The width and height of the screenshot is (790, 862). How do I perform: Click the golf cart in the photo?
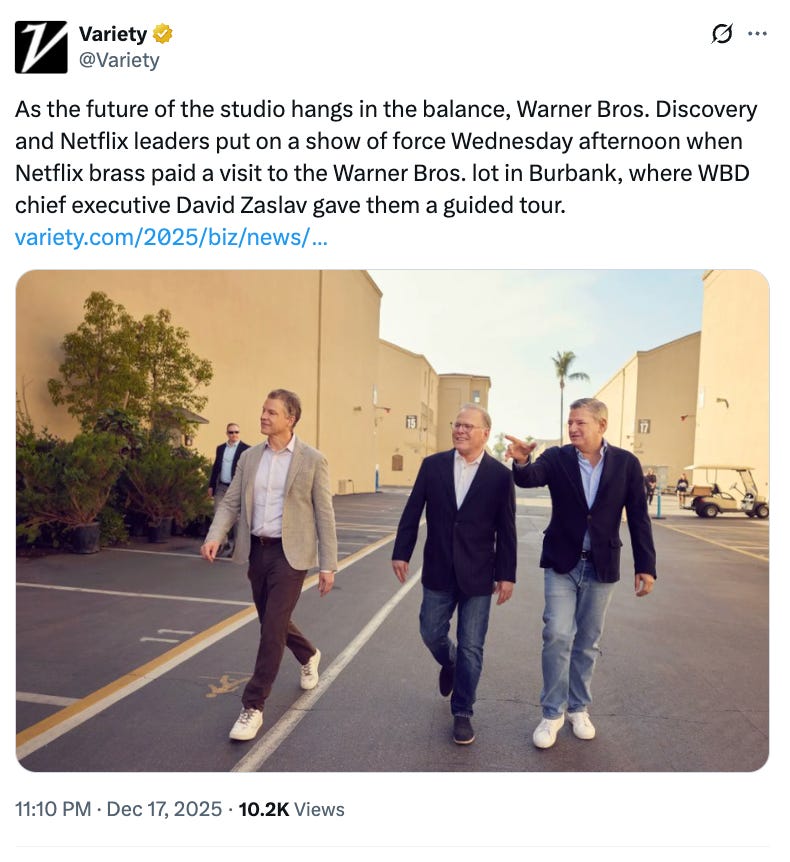[725, 491]
